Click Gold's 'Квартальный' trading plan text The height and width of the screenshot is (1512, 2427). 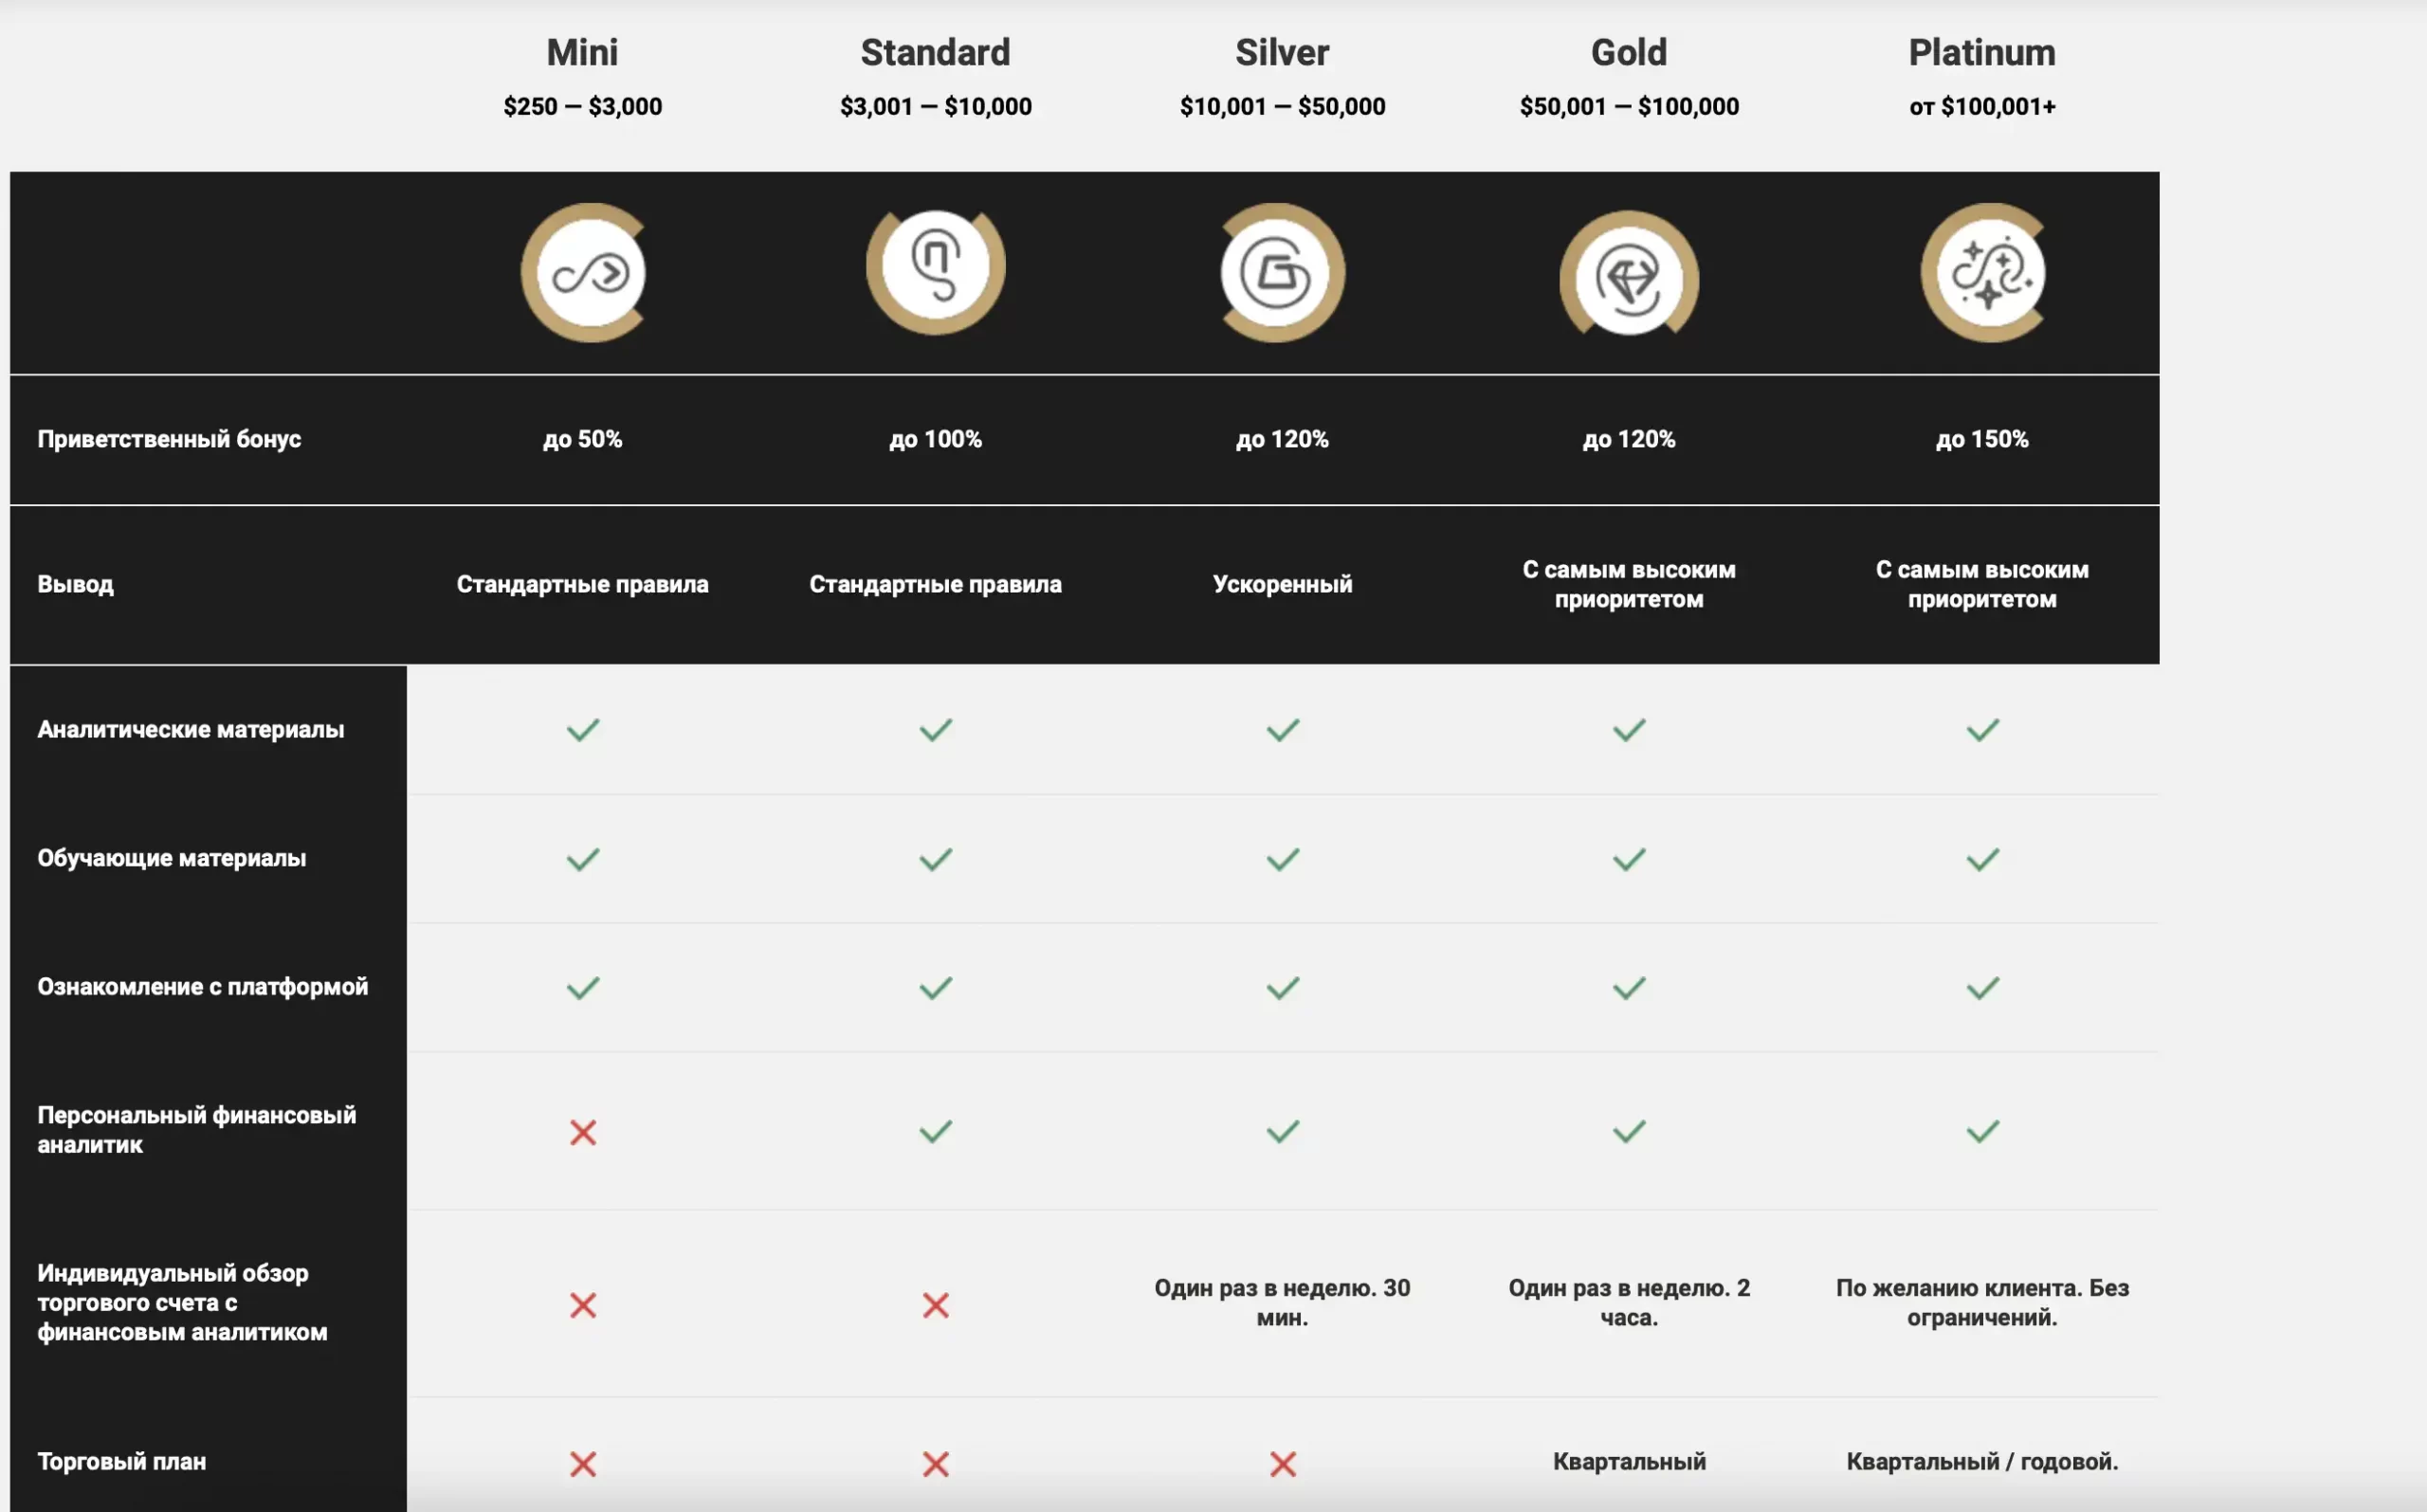click(x=1629, y=1461)
